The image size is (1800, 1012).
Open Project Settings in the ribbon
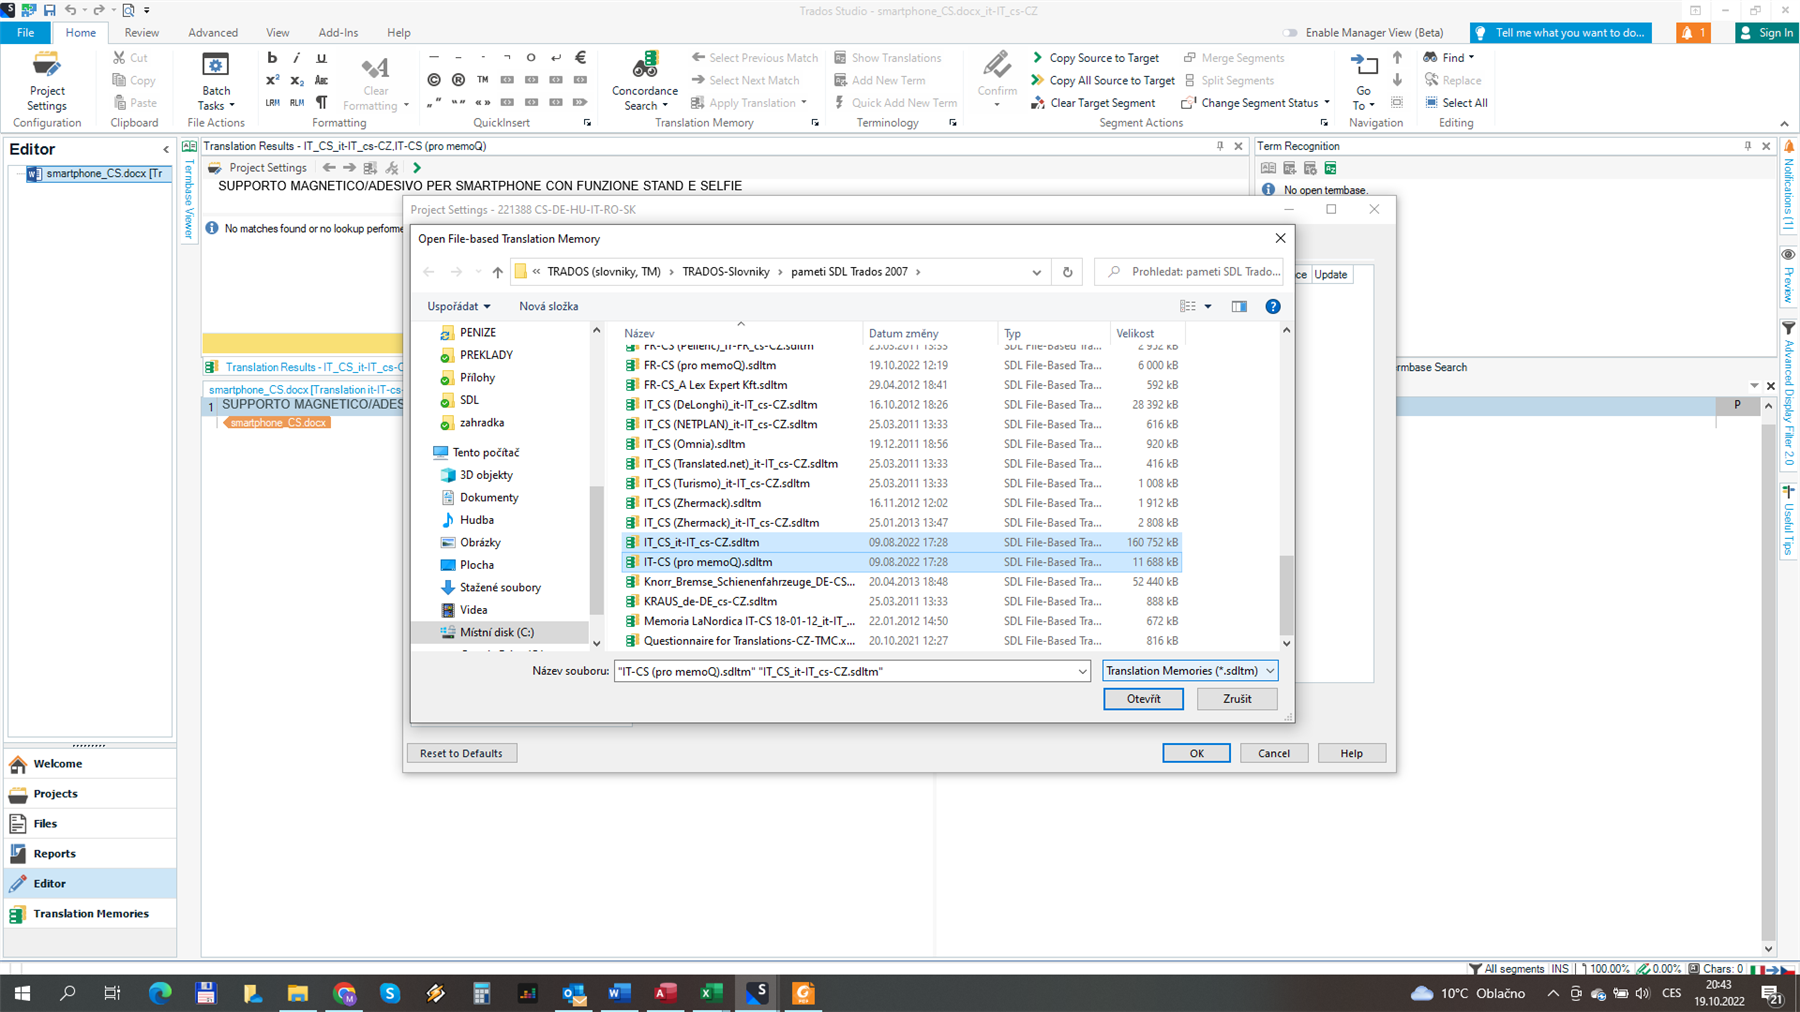click(46, 81)
